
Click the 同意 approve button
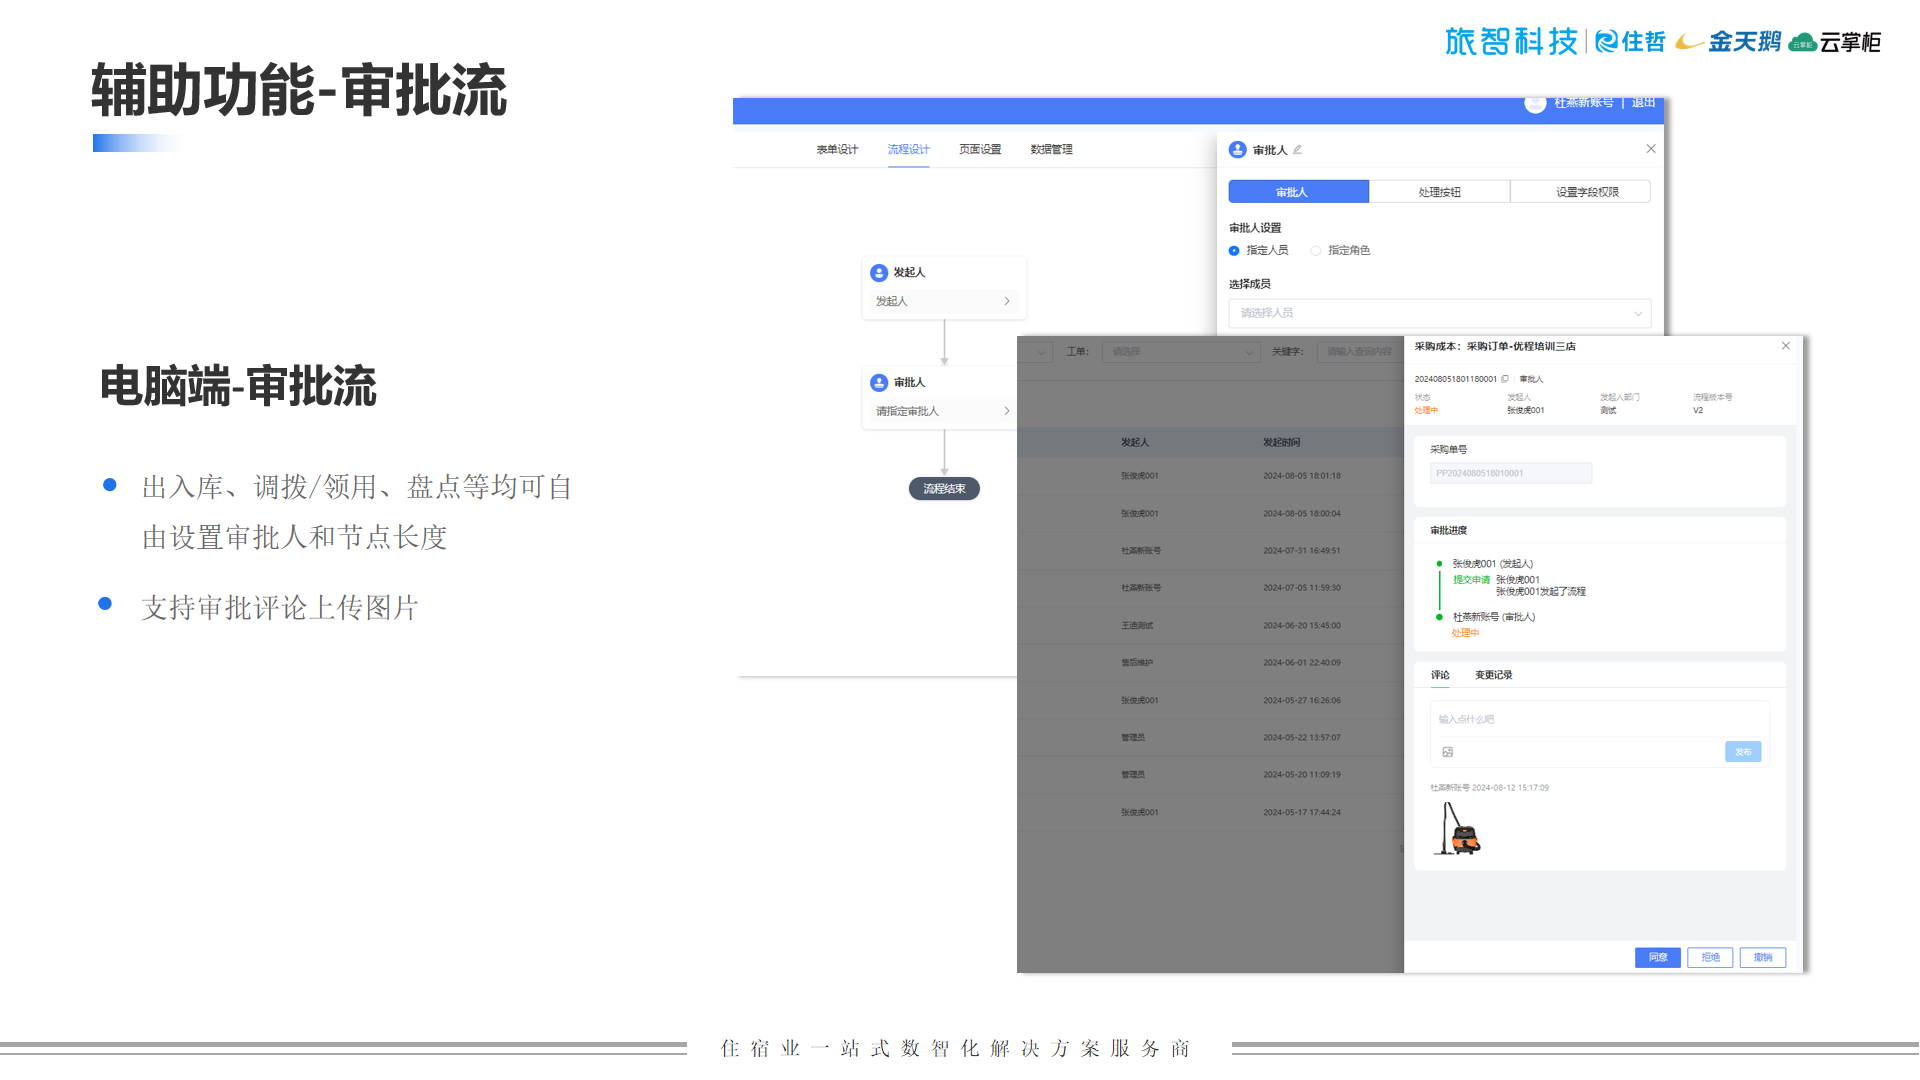click(x=1657, y=957)
